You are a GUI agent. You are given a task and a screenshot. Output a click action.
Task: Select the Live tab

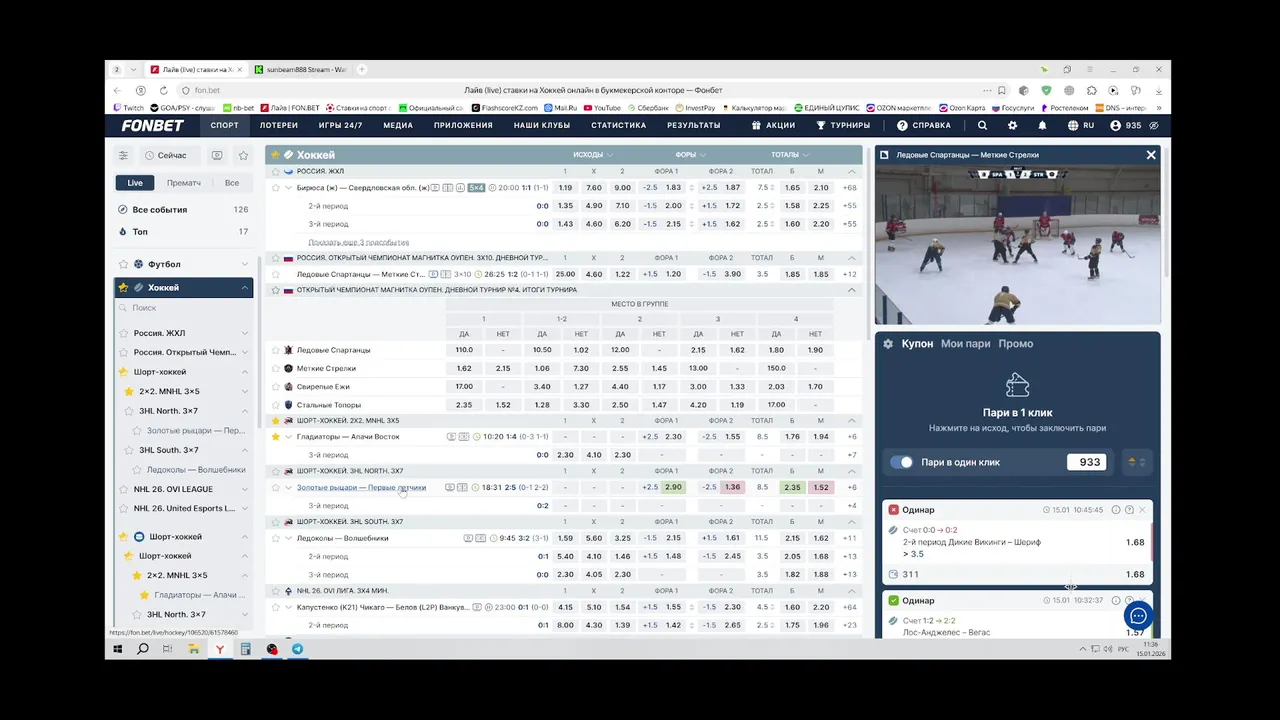pyautogui.click(x=135, y=183)
